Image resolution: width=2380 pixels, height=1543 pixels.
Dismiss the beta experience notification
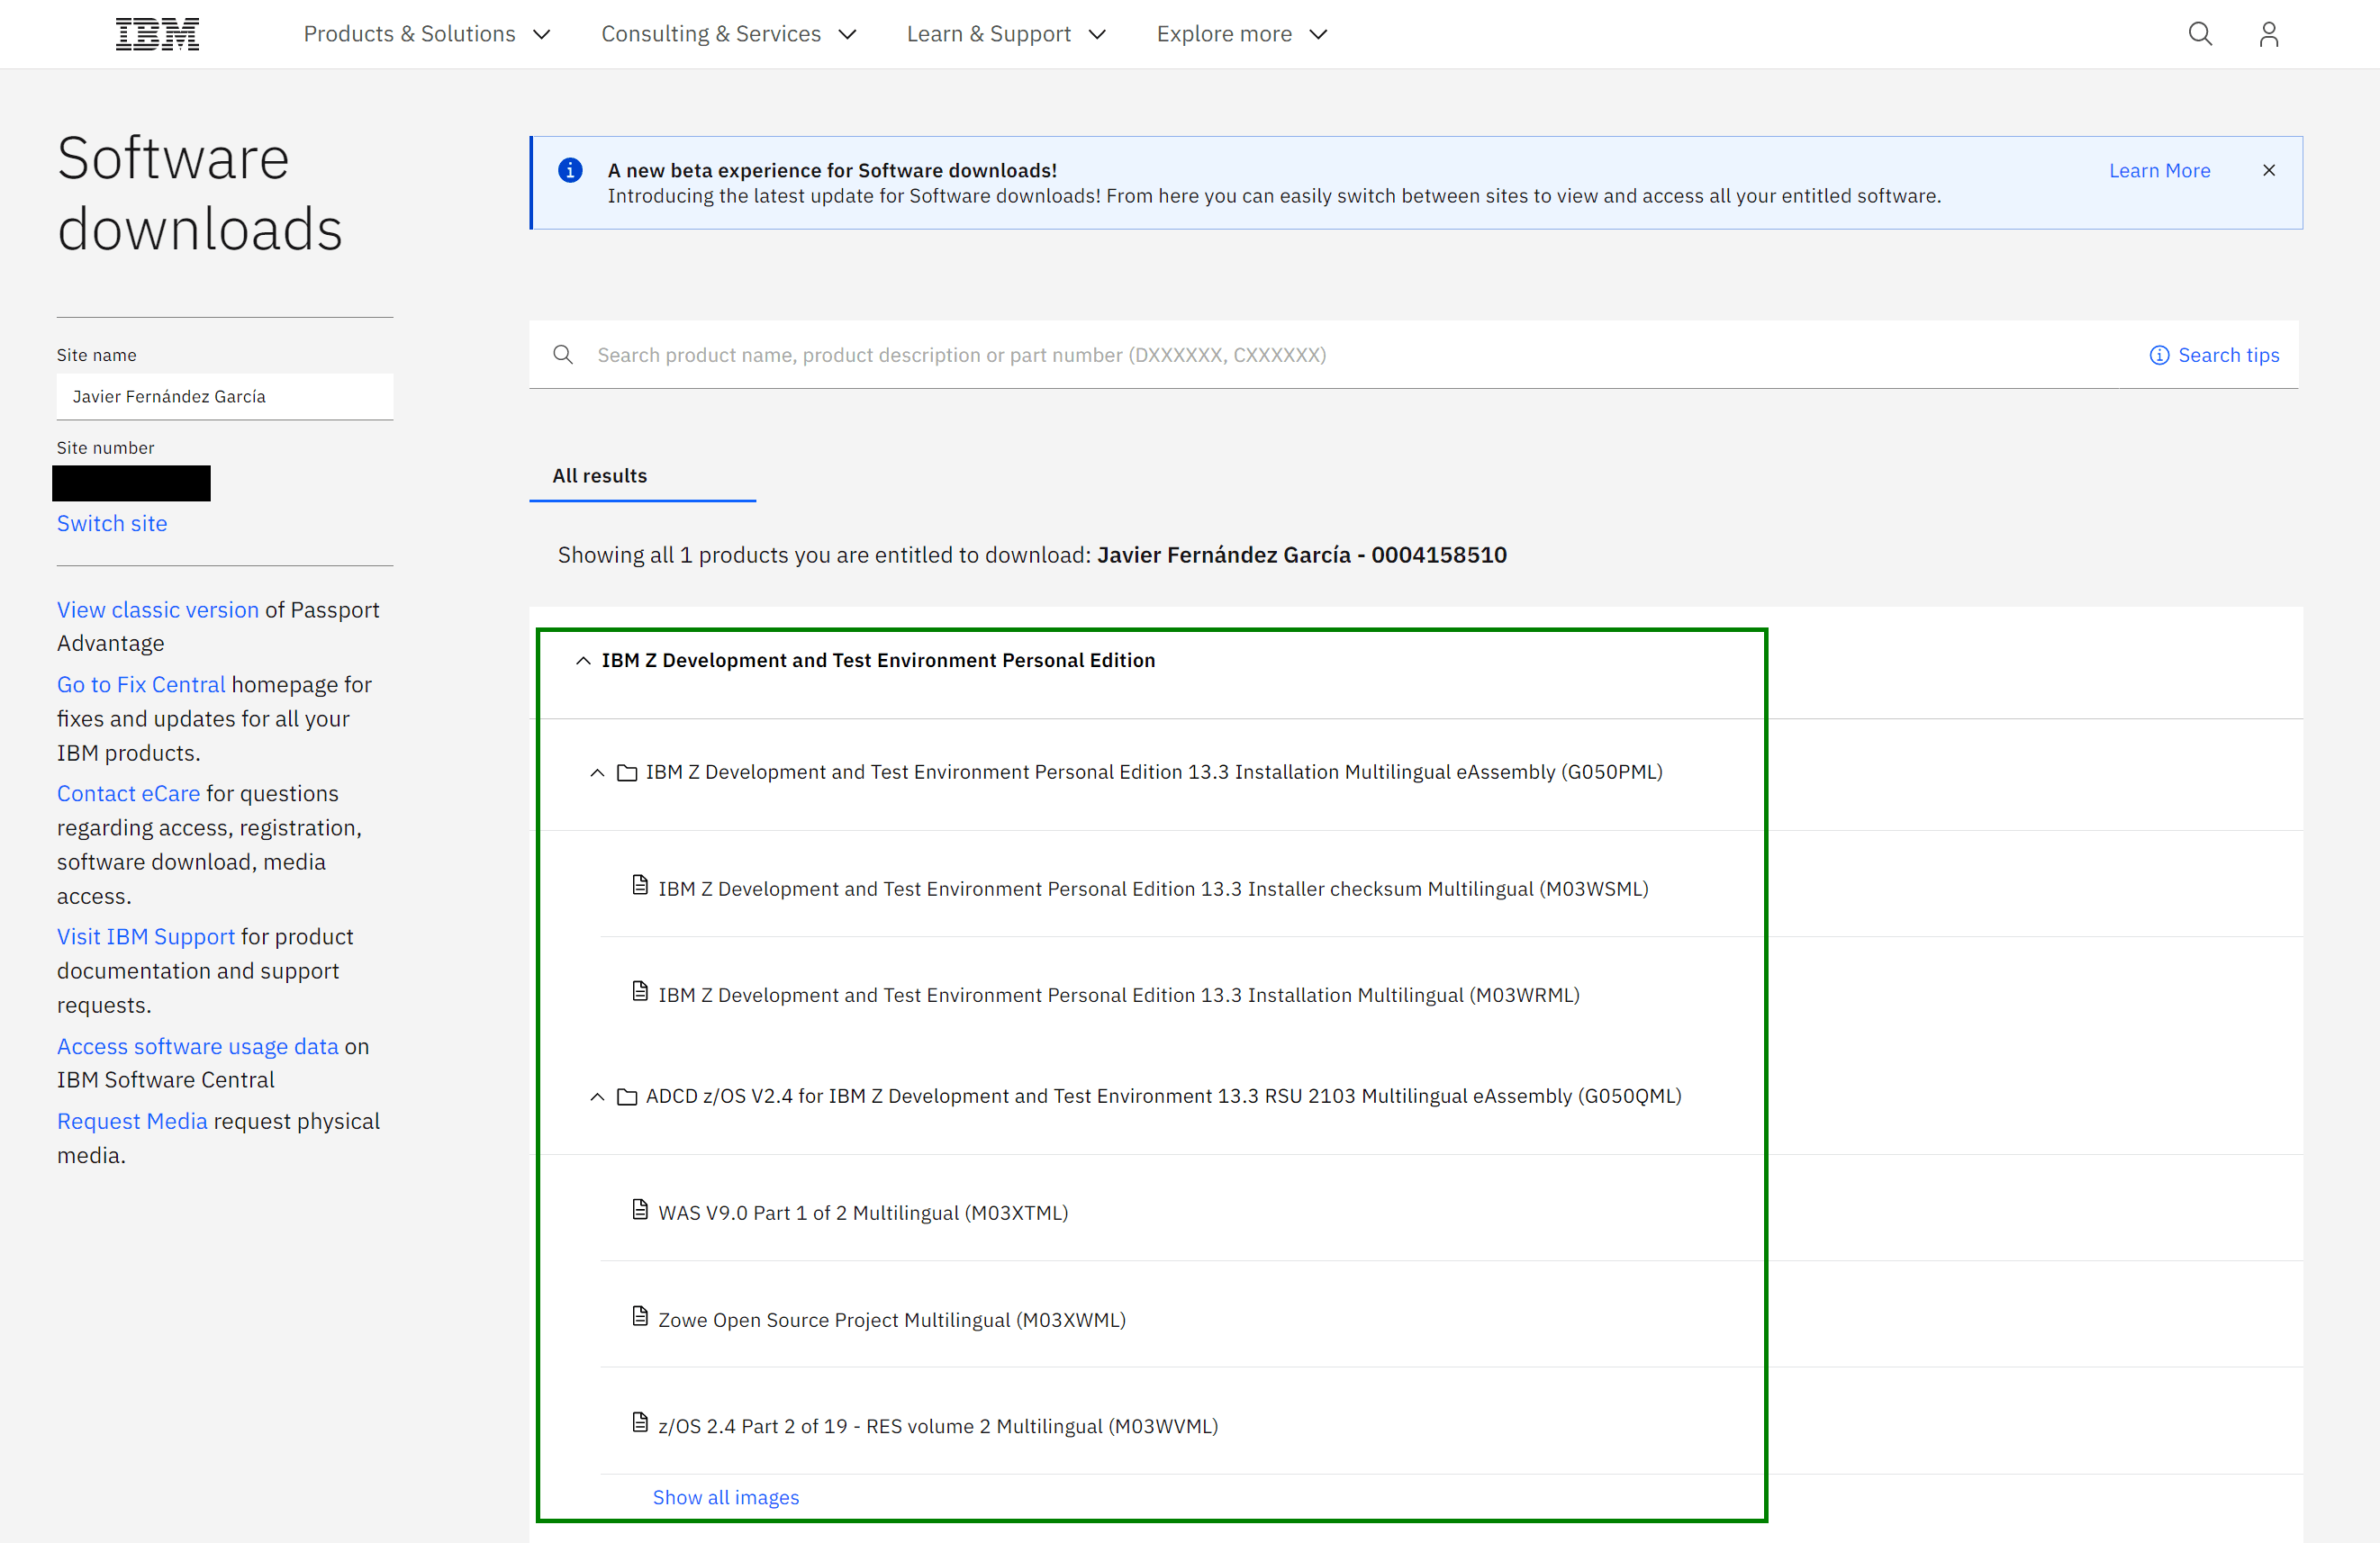coord(2268,171)
